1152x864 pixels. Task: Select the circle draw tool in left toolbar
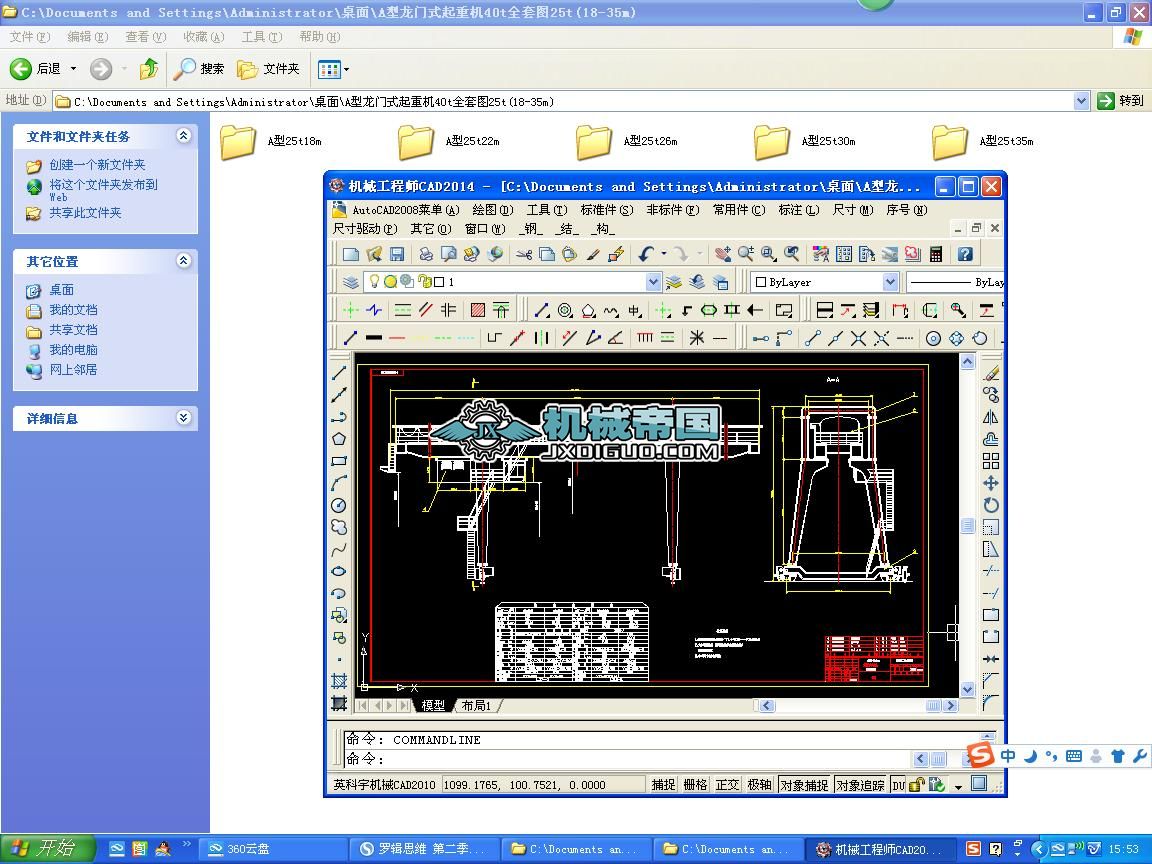click(339, 505)
